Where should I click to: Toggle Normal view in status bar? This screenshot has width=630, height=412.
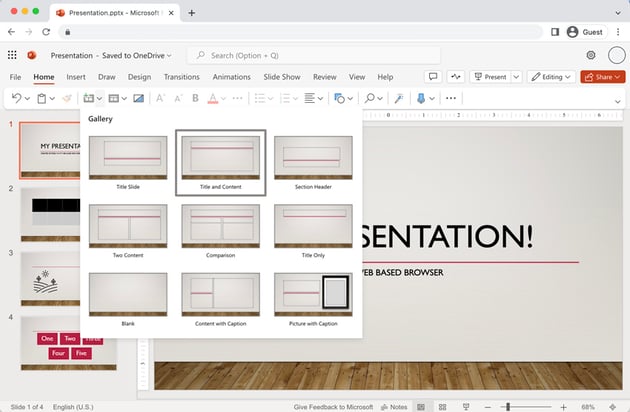pos(421,407)
